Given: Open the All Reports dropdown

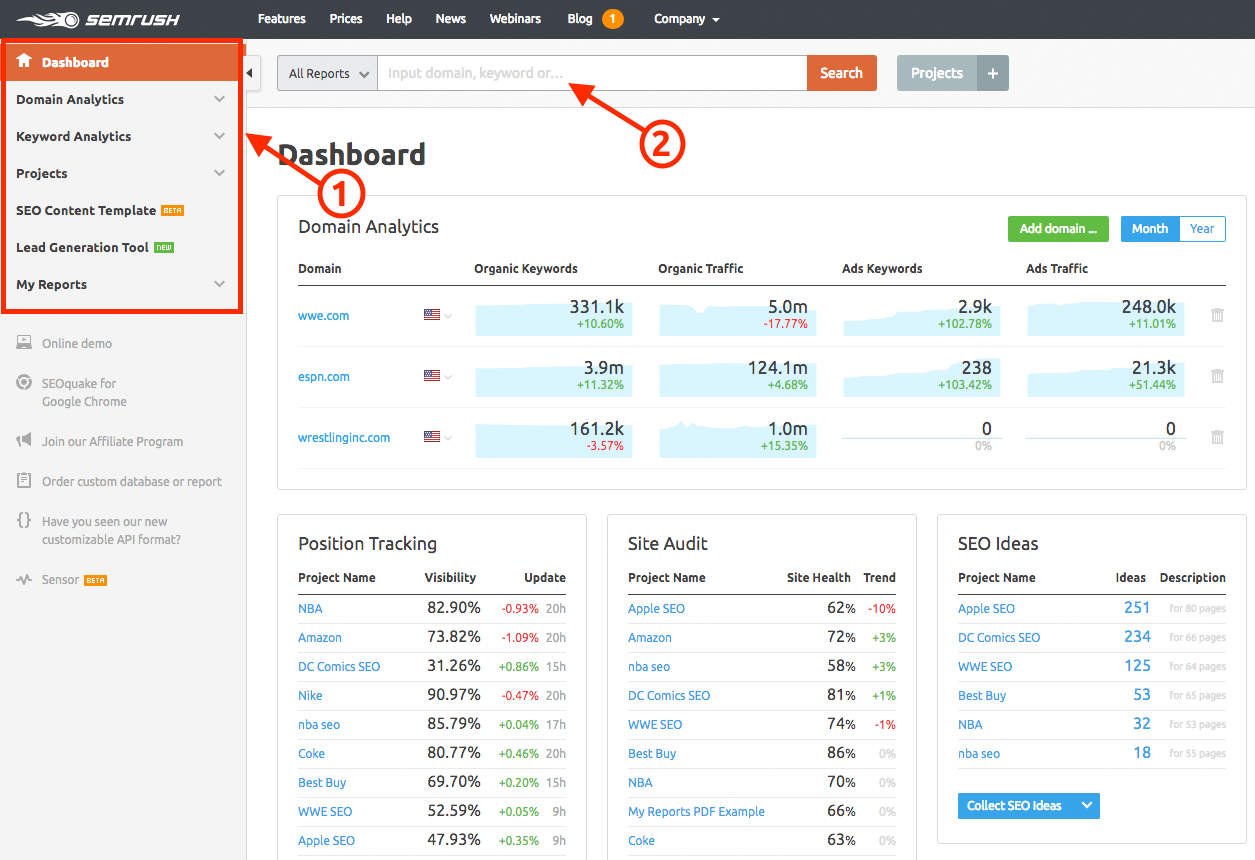Looking at the screenshot, I should pos(327,73).
